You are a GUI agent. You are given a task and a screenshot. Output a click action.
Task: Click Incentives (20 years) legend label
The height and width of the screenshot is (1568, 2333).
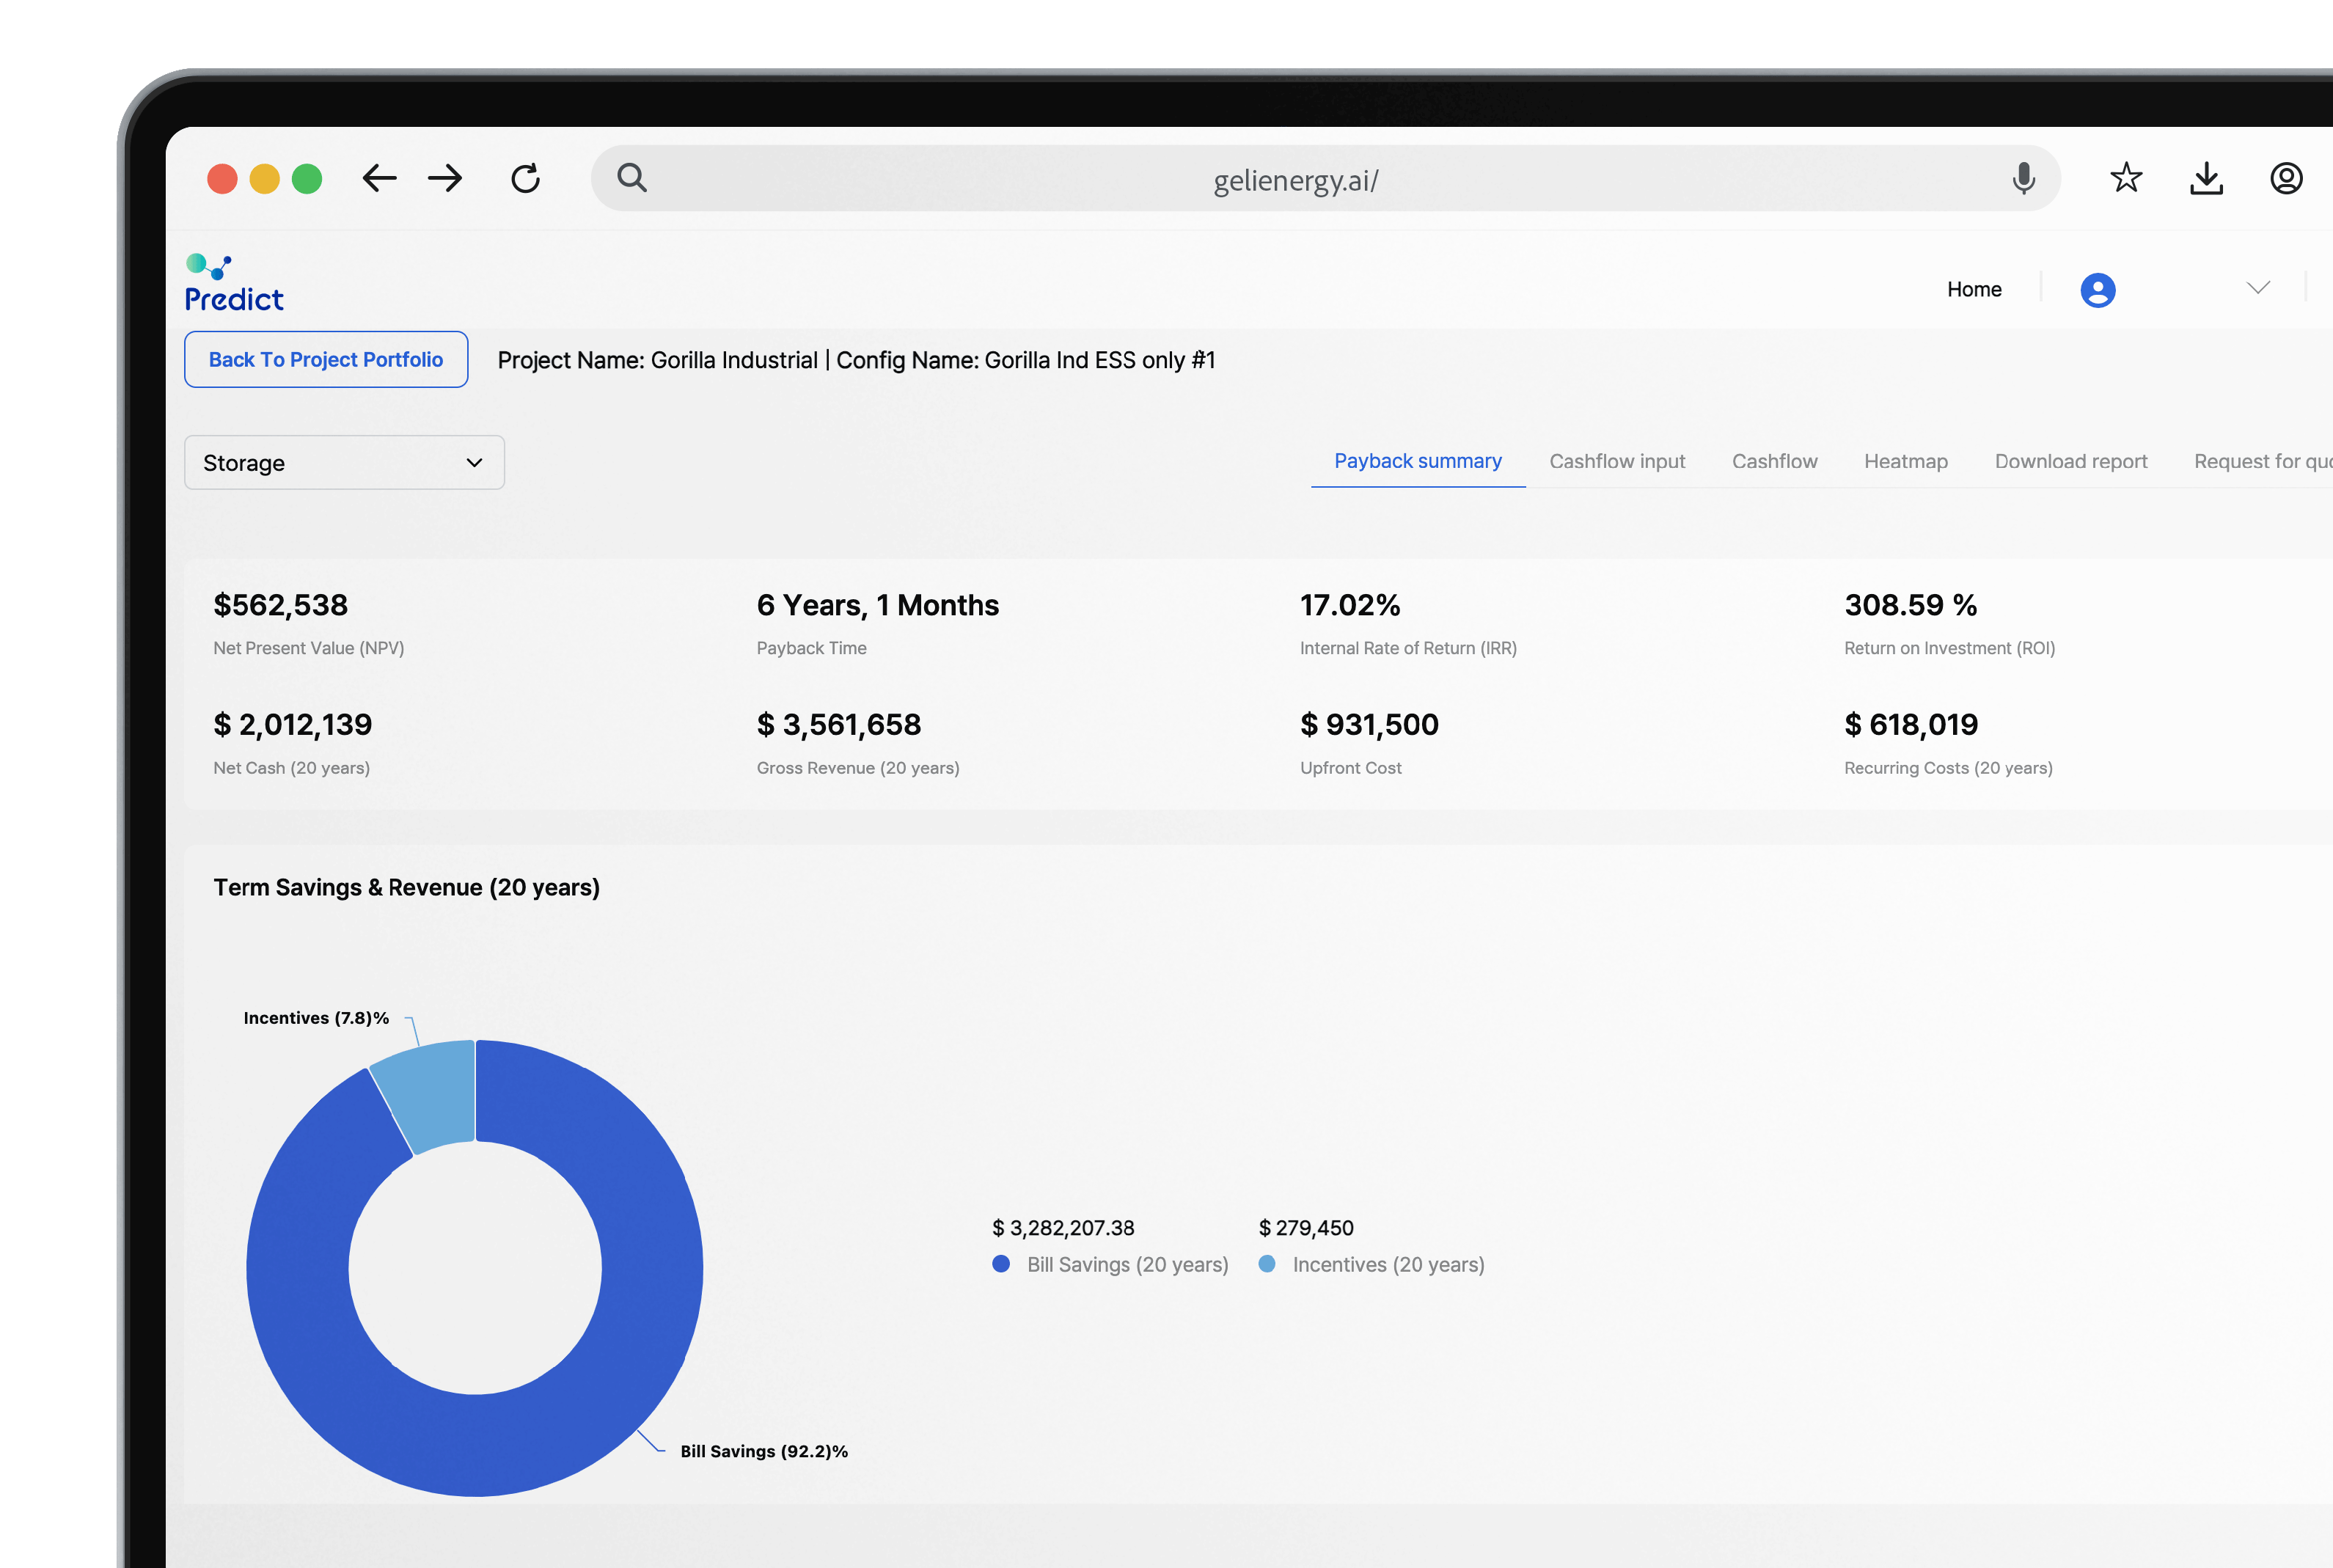pos(1388,1264)
